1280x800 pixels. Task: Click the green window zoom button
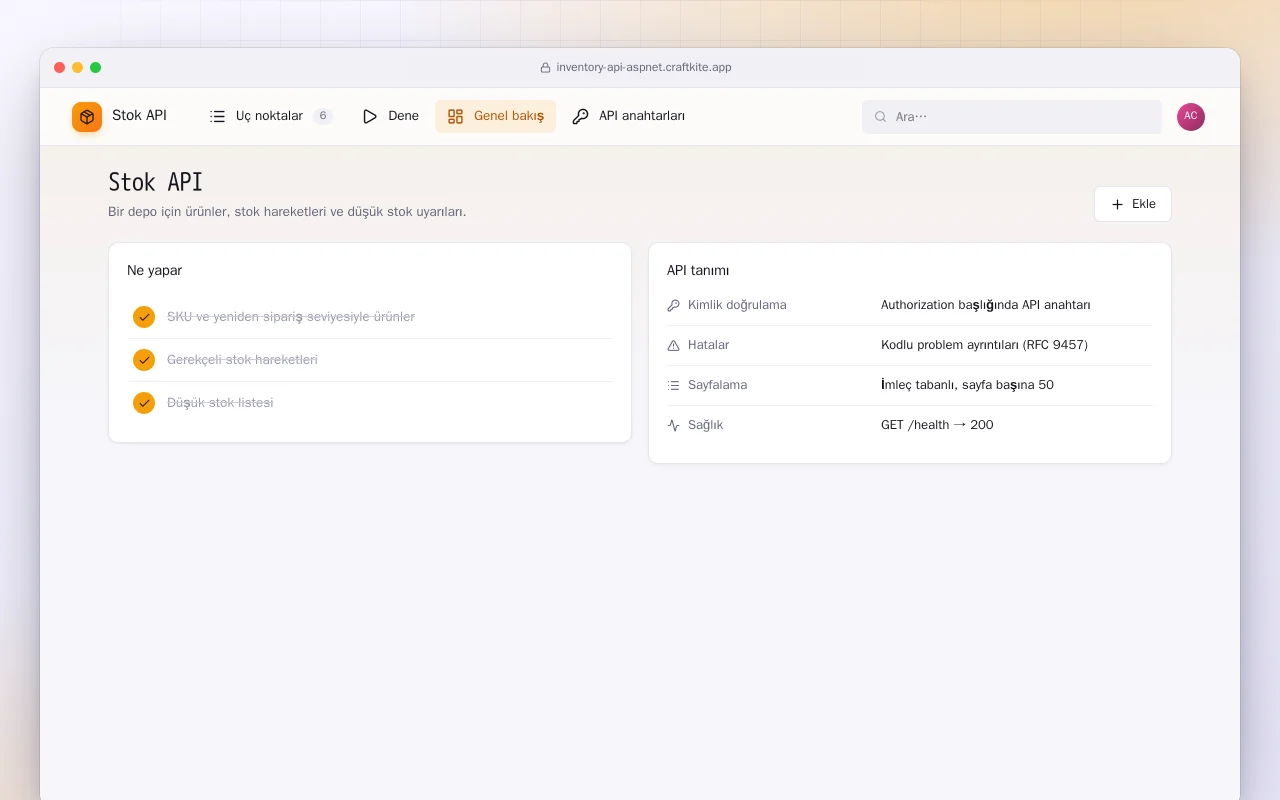[x=96, y=68]
